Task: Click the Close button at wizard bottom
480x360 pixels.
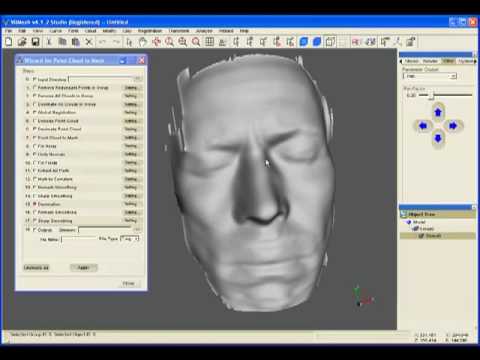Action: 129,284
